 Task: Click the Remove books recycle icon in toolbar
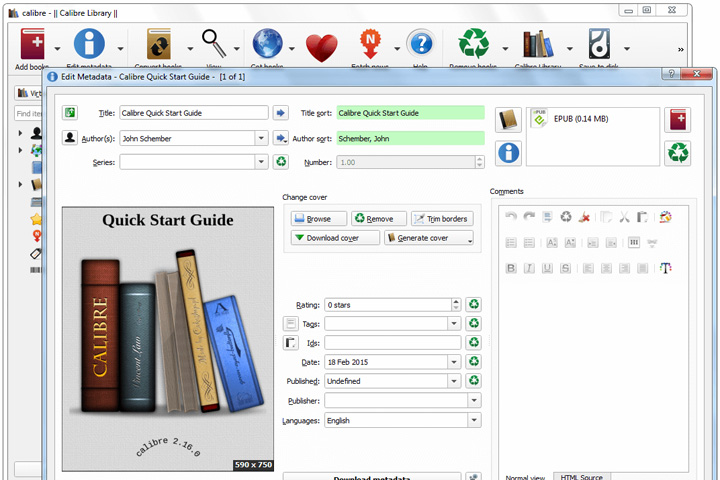(x=474, y=44)
